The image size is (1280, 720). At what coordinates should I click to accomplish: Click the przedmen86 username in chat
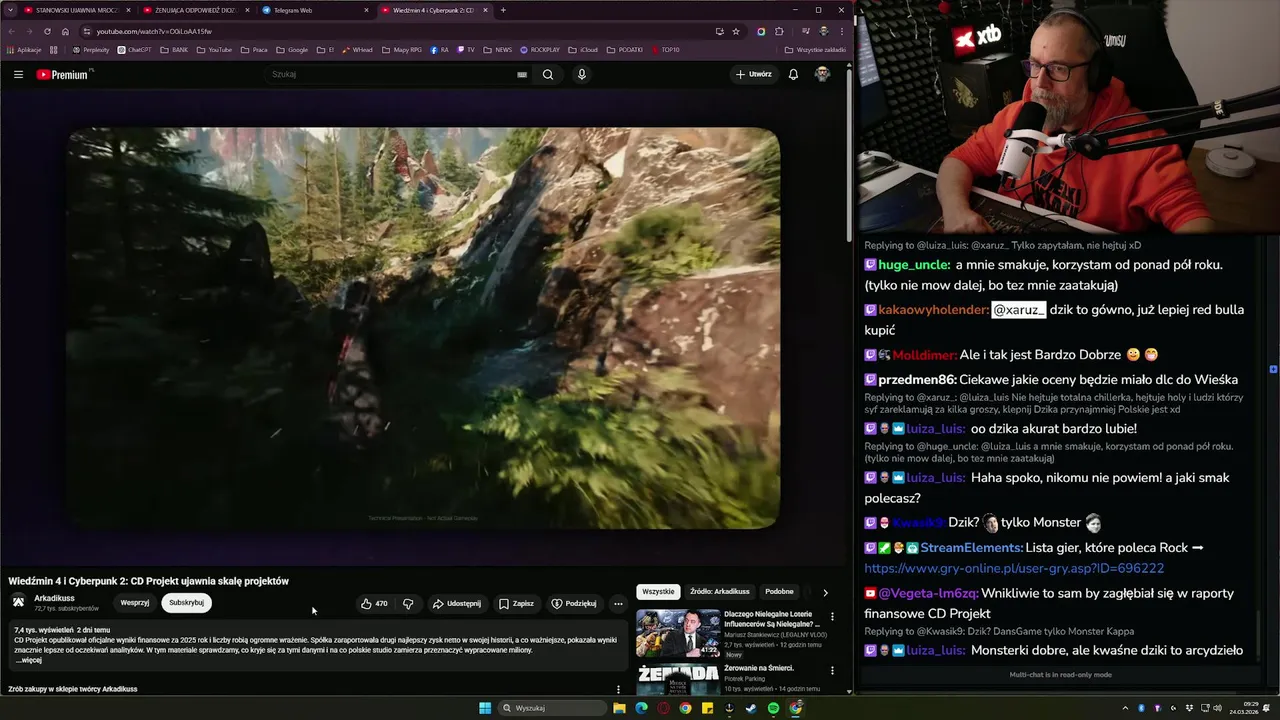(x=918, y=380)
